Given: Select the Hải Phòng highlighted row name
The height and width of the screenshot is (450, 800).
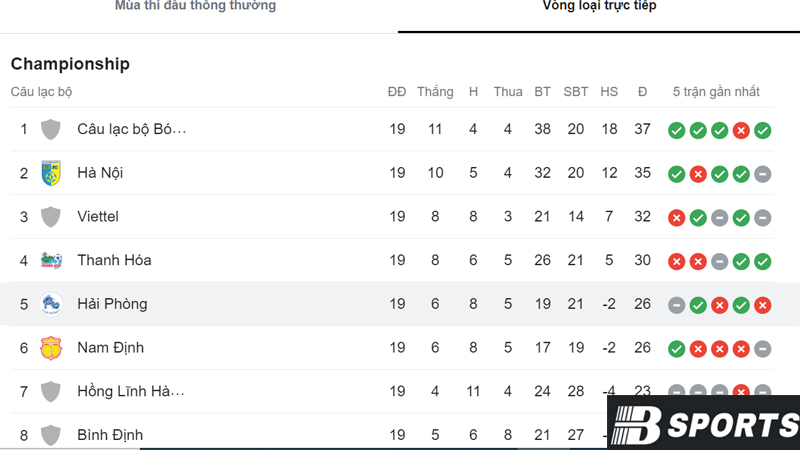Looking at the screenshot, I should click(112, 304).
